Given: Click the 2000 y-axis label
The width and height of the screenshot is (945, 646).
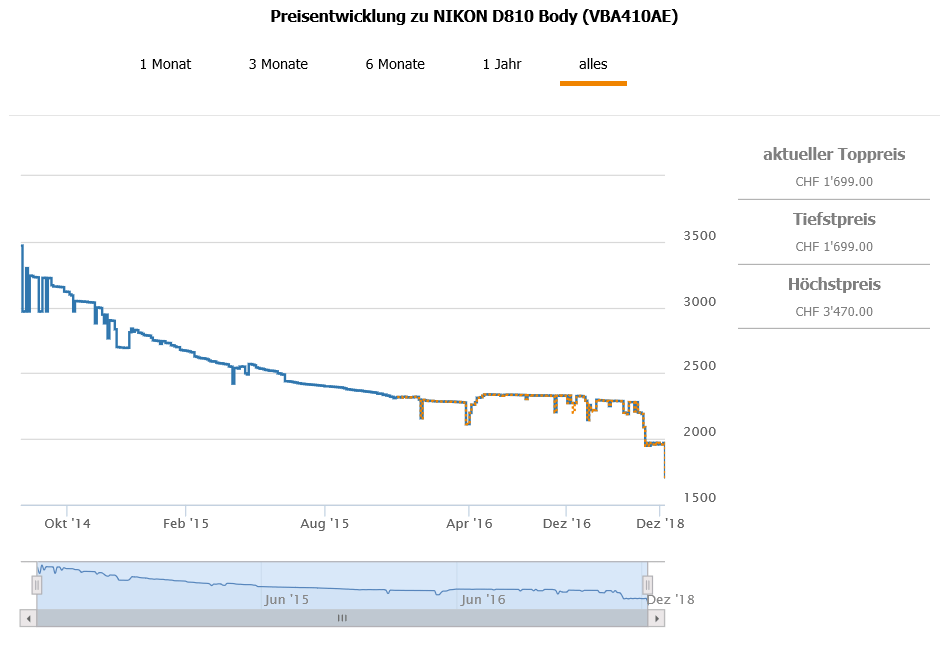Looking at the screenshot, I should pos(700,431).
